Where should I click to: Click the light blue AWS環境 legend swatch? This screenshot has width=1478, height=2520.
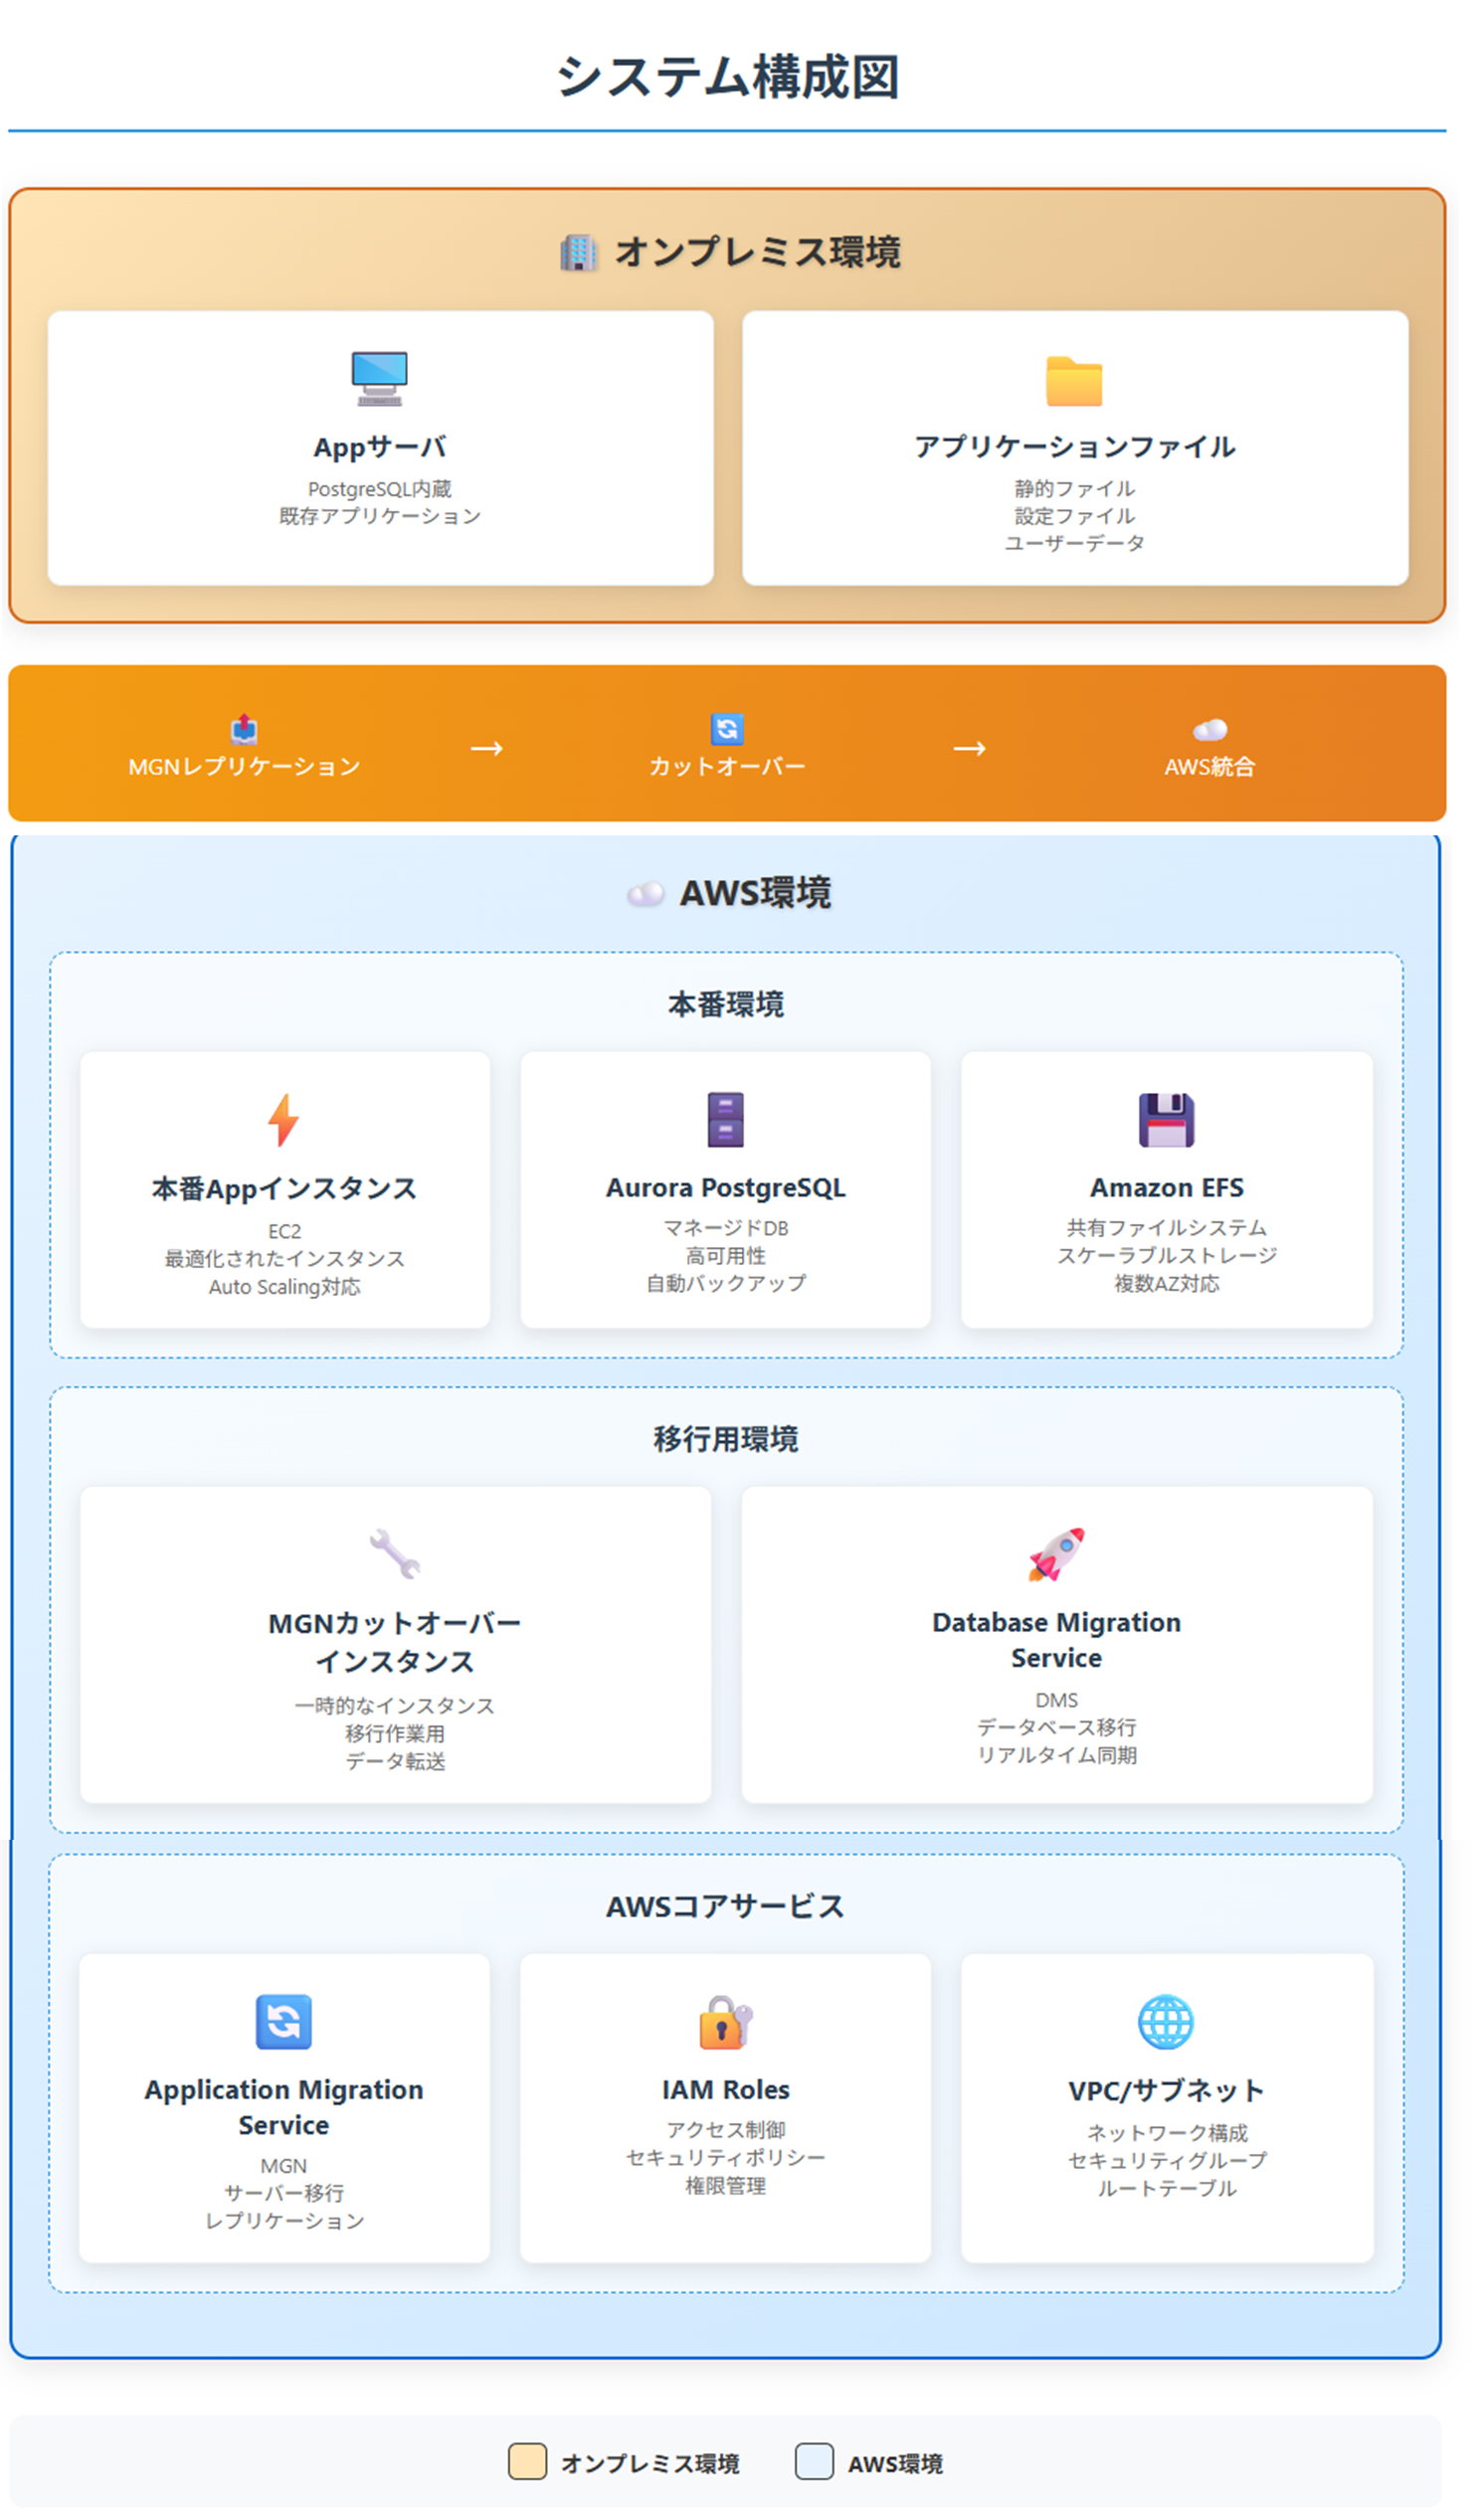(x=815, y=2461)
